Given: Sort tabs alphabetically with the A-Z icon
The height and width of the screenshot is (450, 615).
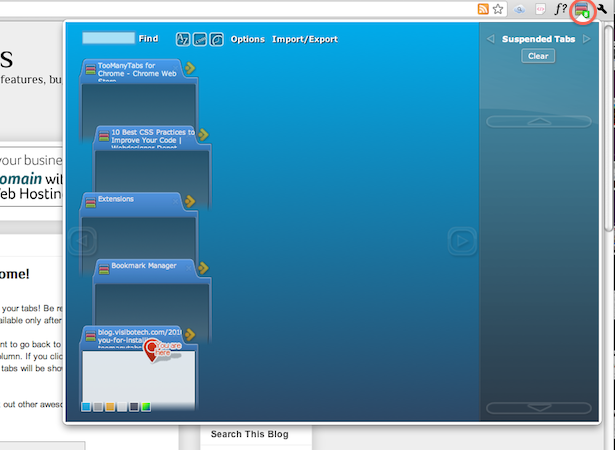Looking at the screenshot, I should pos(183,39).
